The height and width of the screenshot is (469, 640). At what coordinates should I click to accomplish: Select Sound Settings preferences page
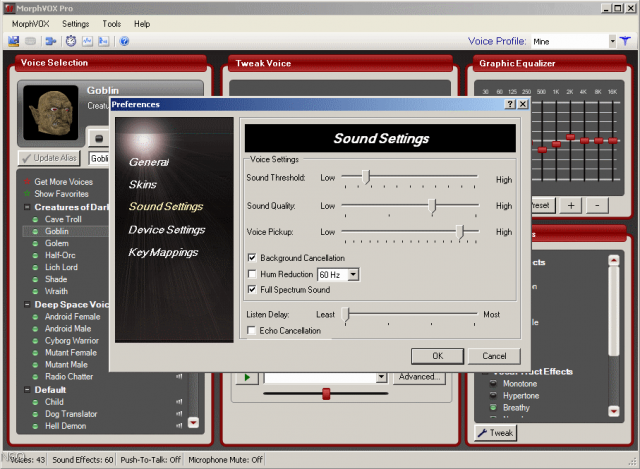click(x=166, y=207)
